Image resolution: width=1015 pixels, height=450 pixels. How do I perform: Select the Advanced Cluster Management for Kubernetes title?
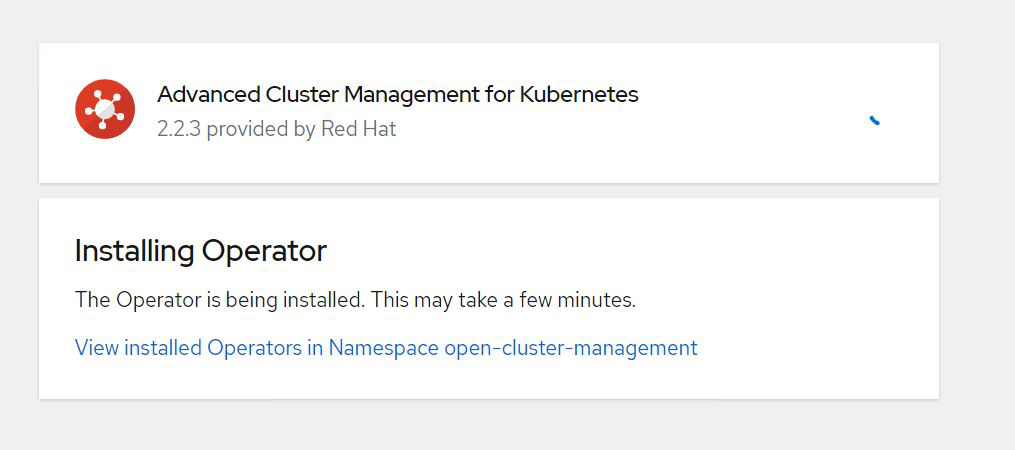pos(397,95)
